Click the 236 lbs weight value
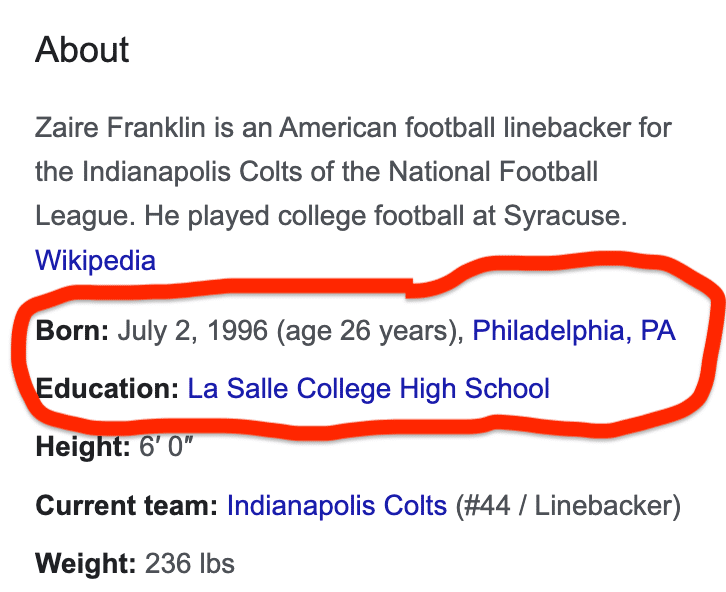 point(190,563)
